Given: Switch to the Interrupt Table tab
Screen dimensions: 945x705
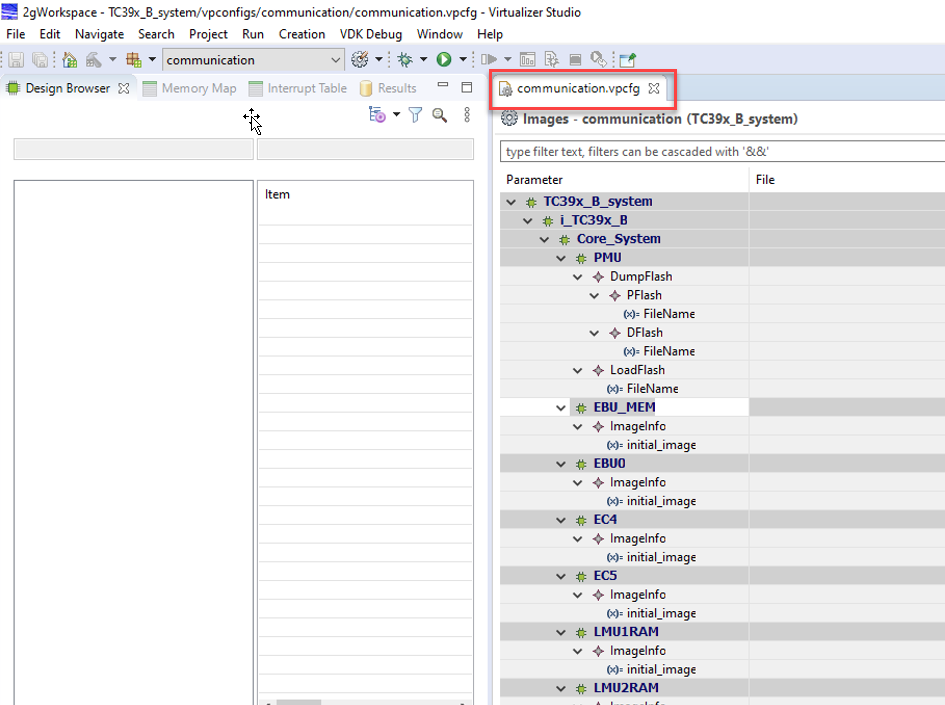Looking at the screenshot, I should pyautogui.click(x=306, y=88).
